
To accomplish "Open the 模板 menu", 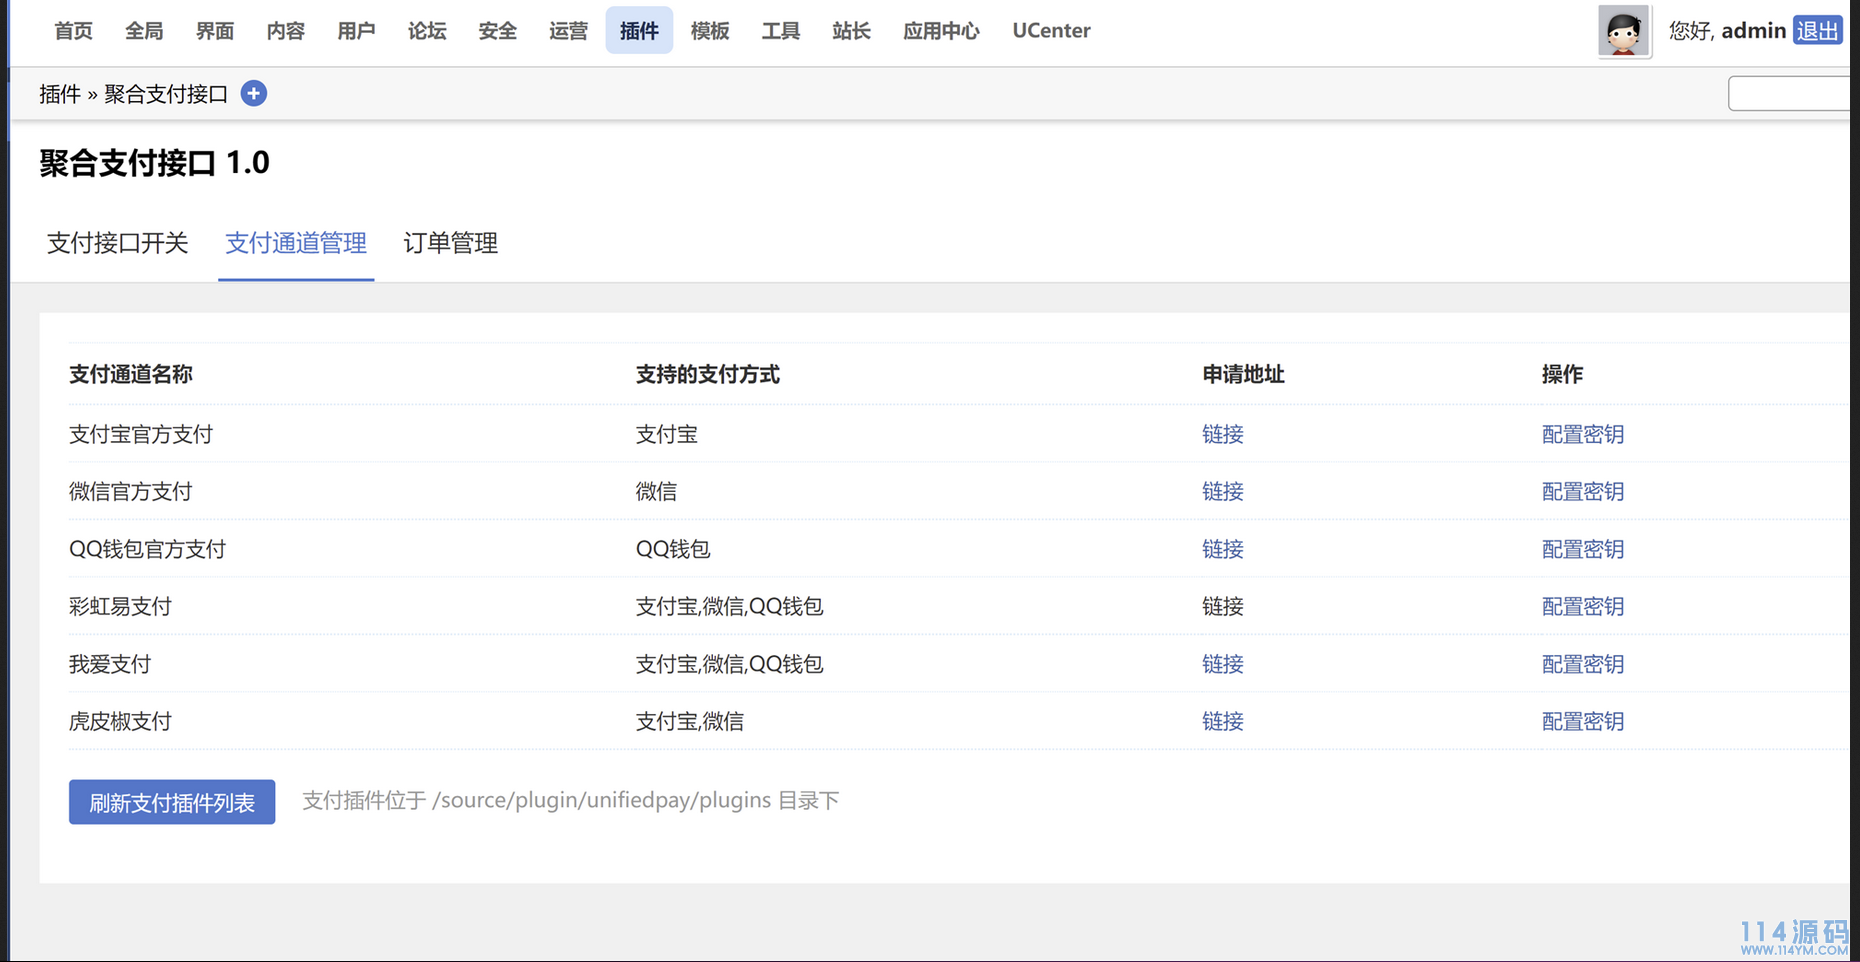I will tap(710, 31).
